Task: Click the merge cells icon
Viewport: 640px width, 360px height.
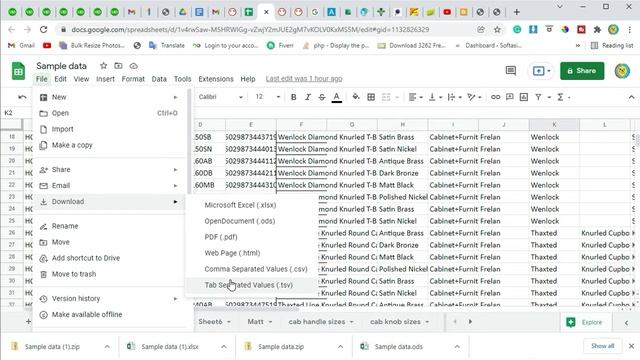Action: (x=386, y=97)
